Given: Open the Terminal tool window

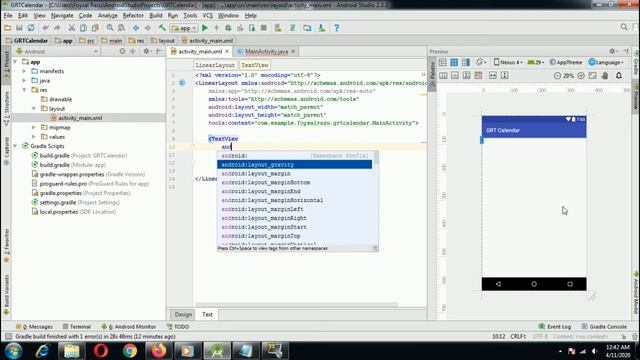Looking at the screenshot, I should point(77,327).
